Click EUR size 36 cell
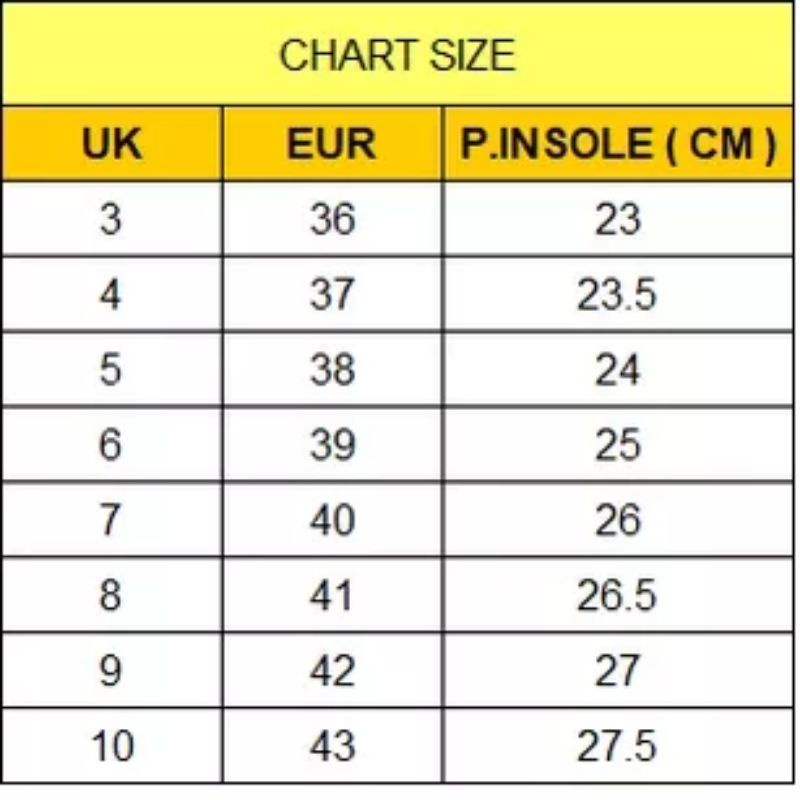The image size is (800, 800). [x=332, y=219]
